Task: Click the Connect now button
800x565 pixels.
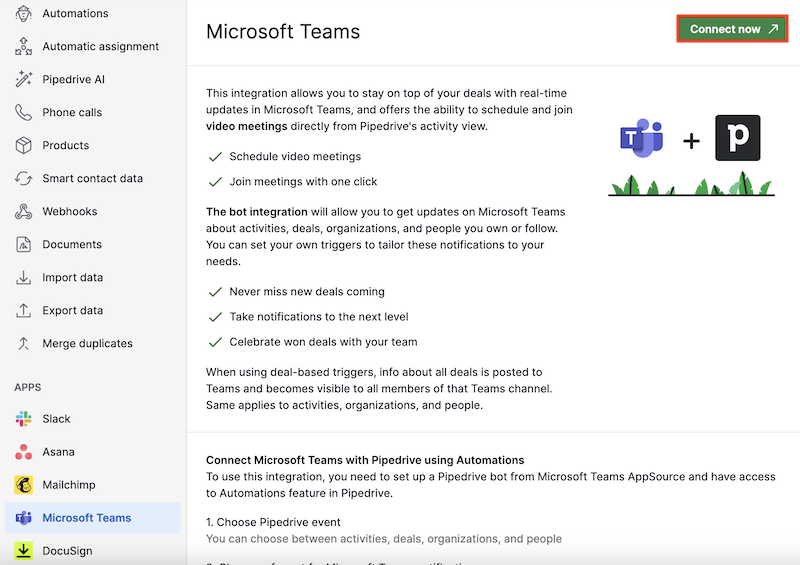Action: (x=732, y=29)
